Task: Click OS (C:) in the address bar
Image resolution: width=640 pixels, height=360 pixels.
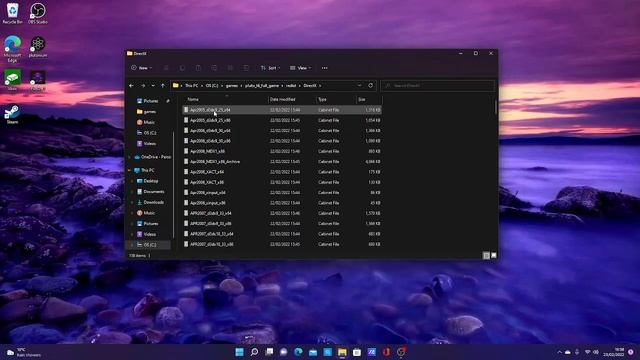Action: 212,86
